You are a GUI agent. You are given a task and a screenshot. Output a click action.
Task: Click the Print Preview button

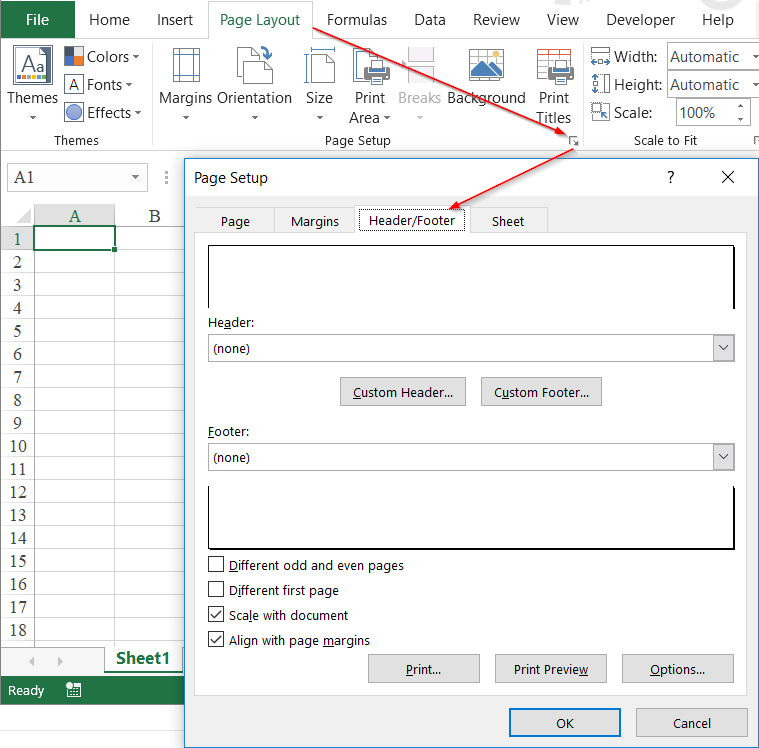pyautogui.click(x=550, y=669)
